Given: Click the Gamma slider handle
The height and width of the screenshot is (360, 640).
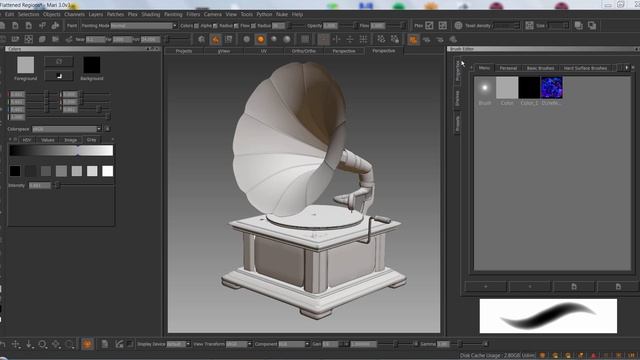Looking at the screenshot, I should pyautogui.click(x=460, y=344).
